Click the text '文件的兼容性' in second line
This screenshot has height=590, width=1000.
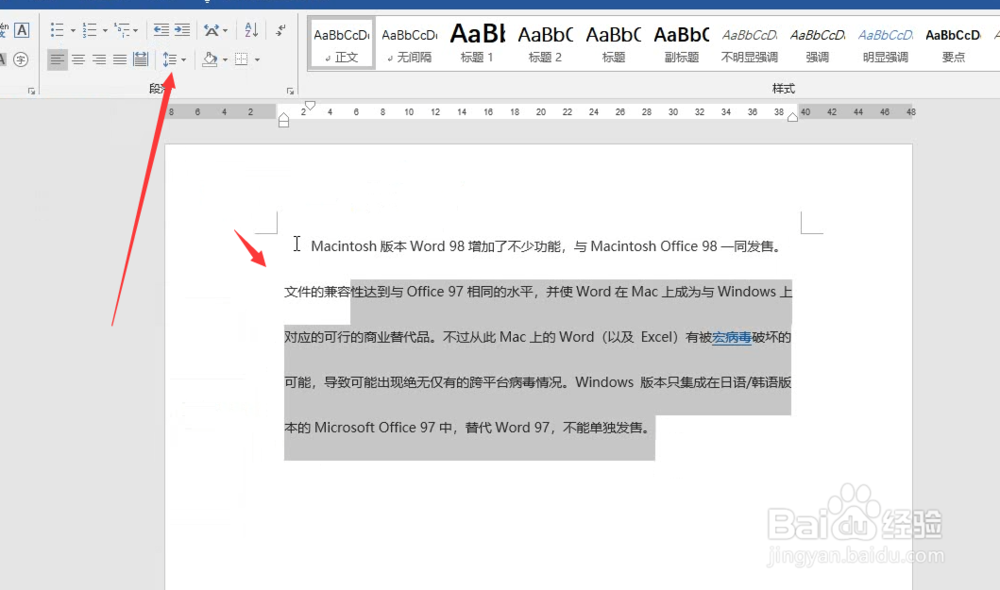pos(324,291)
